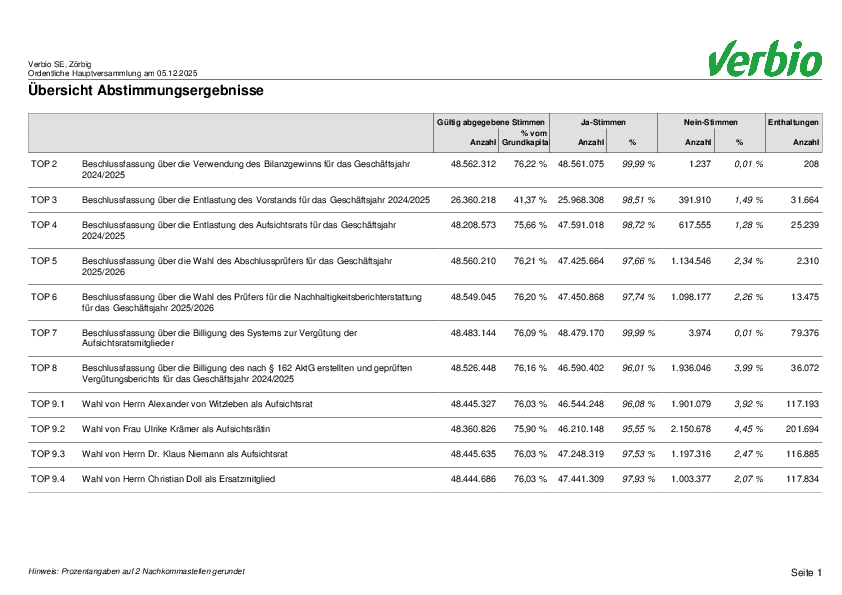Select the TOP 2 row label
Viewport: 842px width, 595px height.
pyautogui.click(x=44, y=163)
